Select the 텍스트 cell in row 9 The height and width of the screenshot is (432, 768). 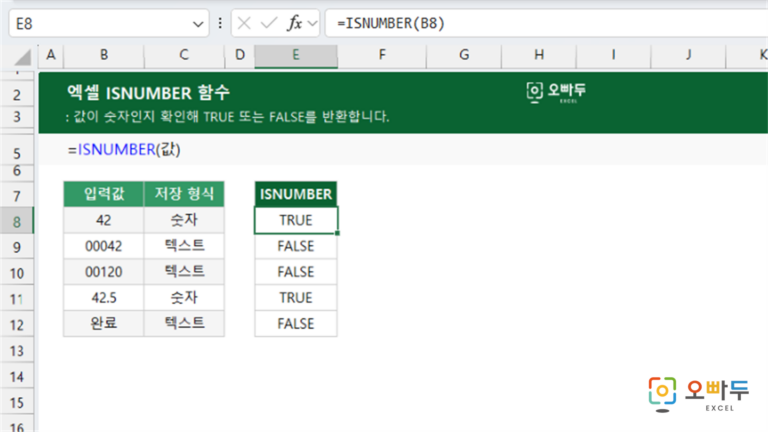(x=184, y=246)
